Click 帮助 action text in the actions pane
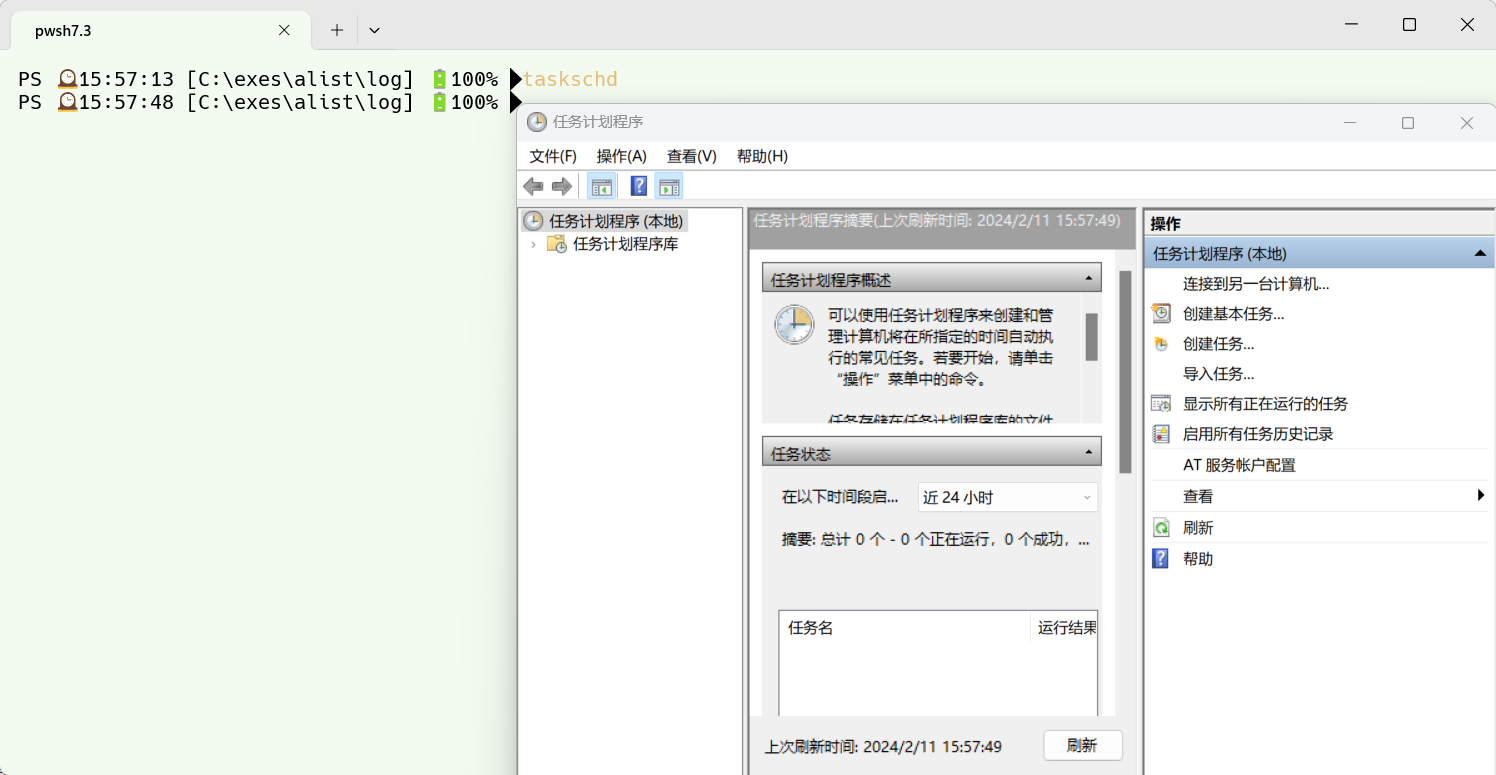This screenshot has height=775, width=1496. (x=1198, y=559)
